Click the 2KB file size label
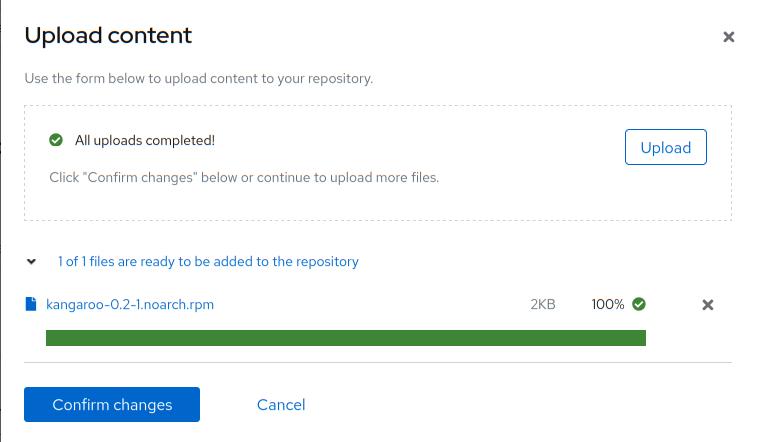The height and width of the screenshot is (442, 761). click(542, 304)
